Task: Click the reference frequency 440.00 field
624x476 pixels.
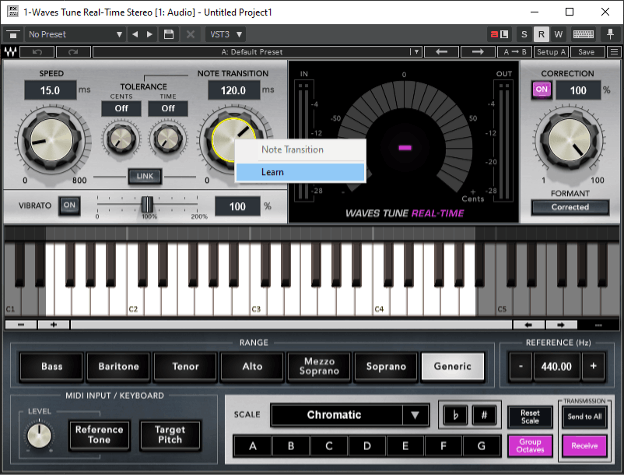Action: [x=556, y=367]
